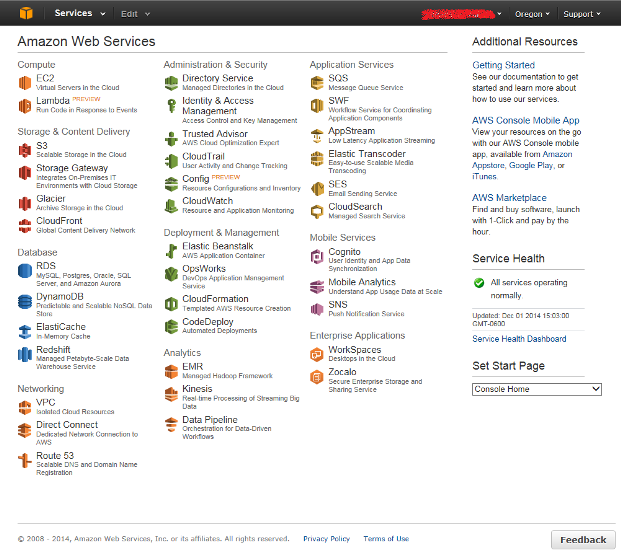Click the Storage Gateway icon
The image size is (621, 551).
[25, 173]
